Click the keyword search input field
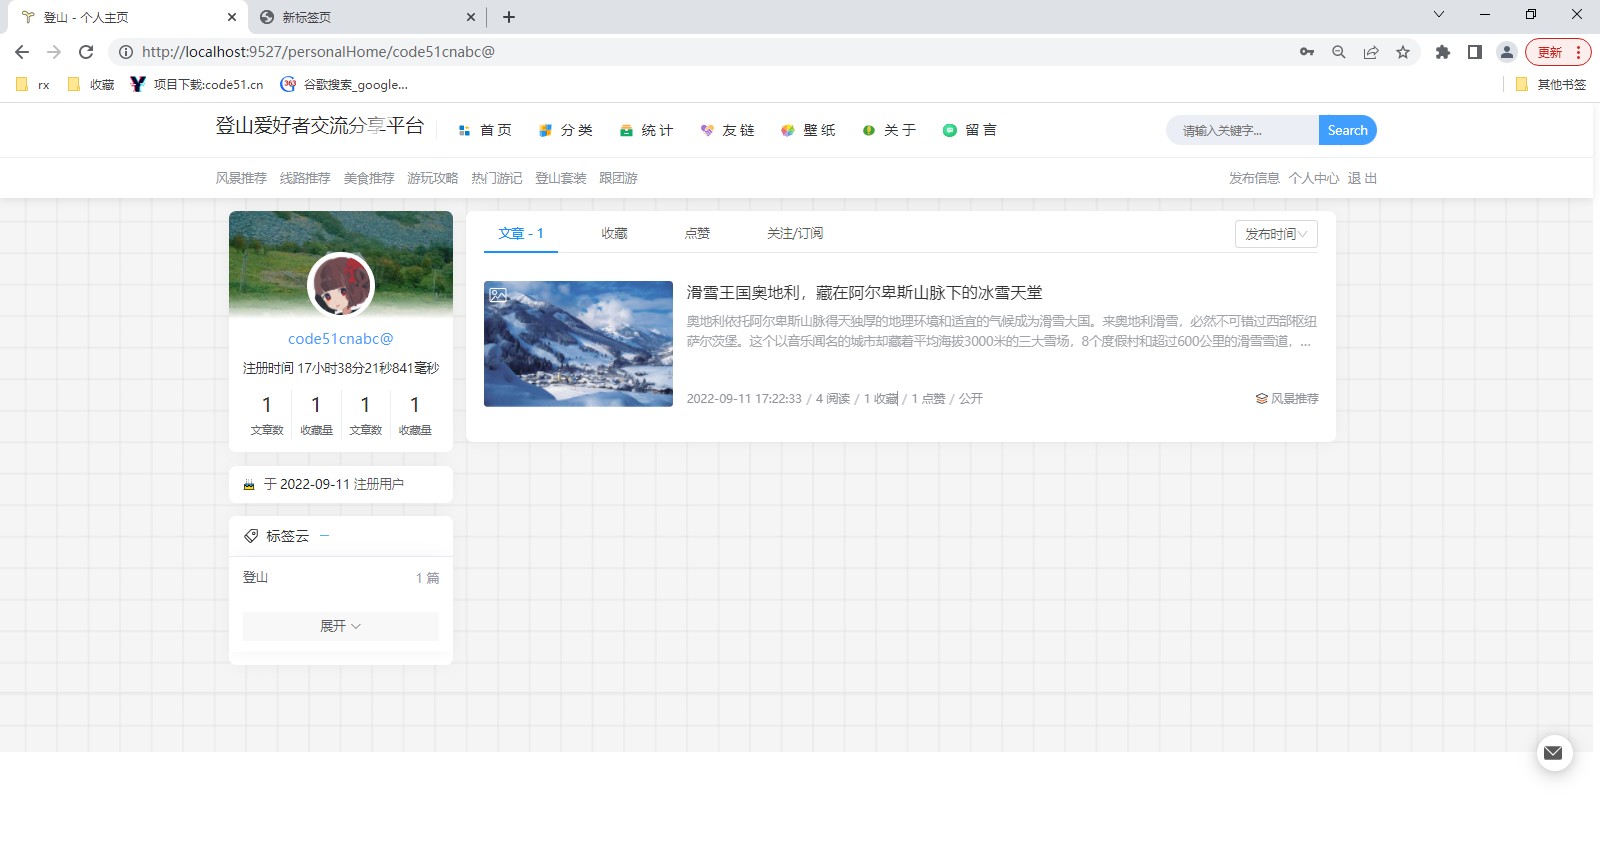 [1243, 130]
